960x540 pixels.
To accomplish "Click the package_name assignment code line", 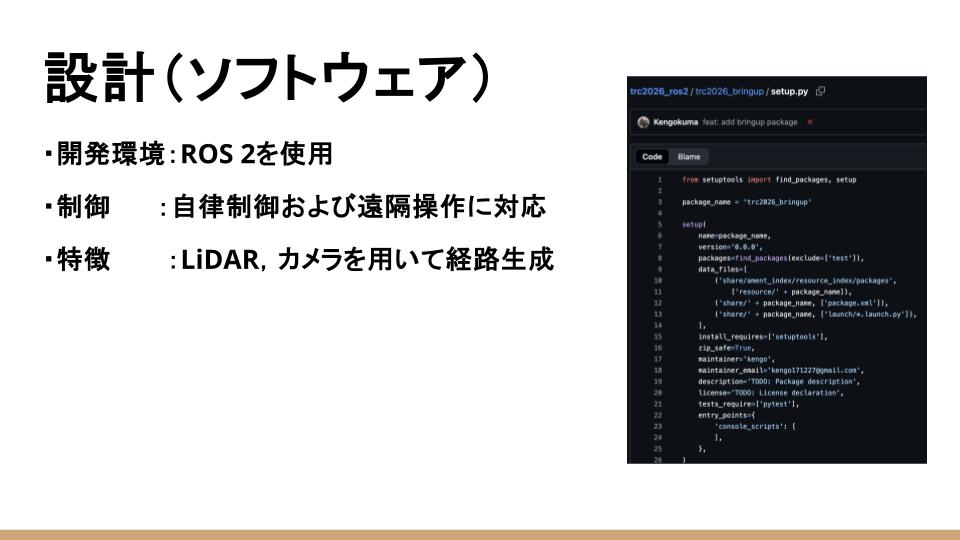I will tap(745, 202).
